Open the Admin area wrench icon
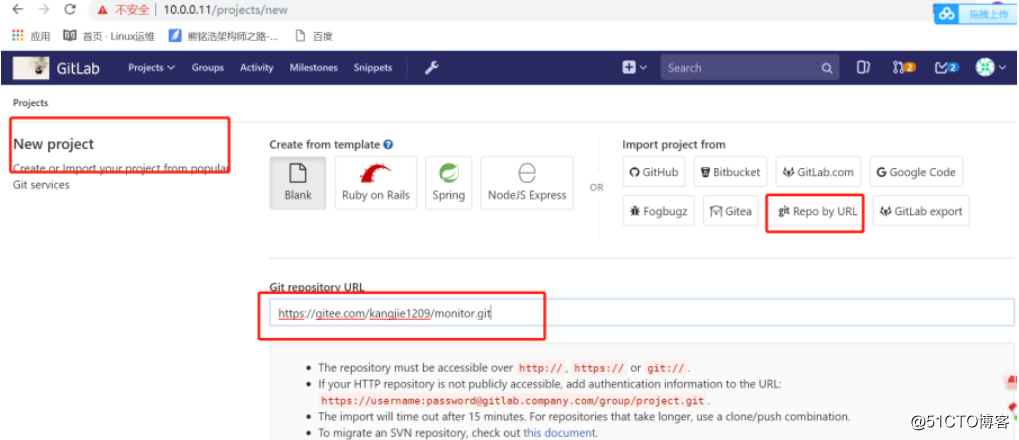 (x=432, y=68)
